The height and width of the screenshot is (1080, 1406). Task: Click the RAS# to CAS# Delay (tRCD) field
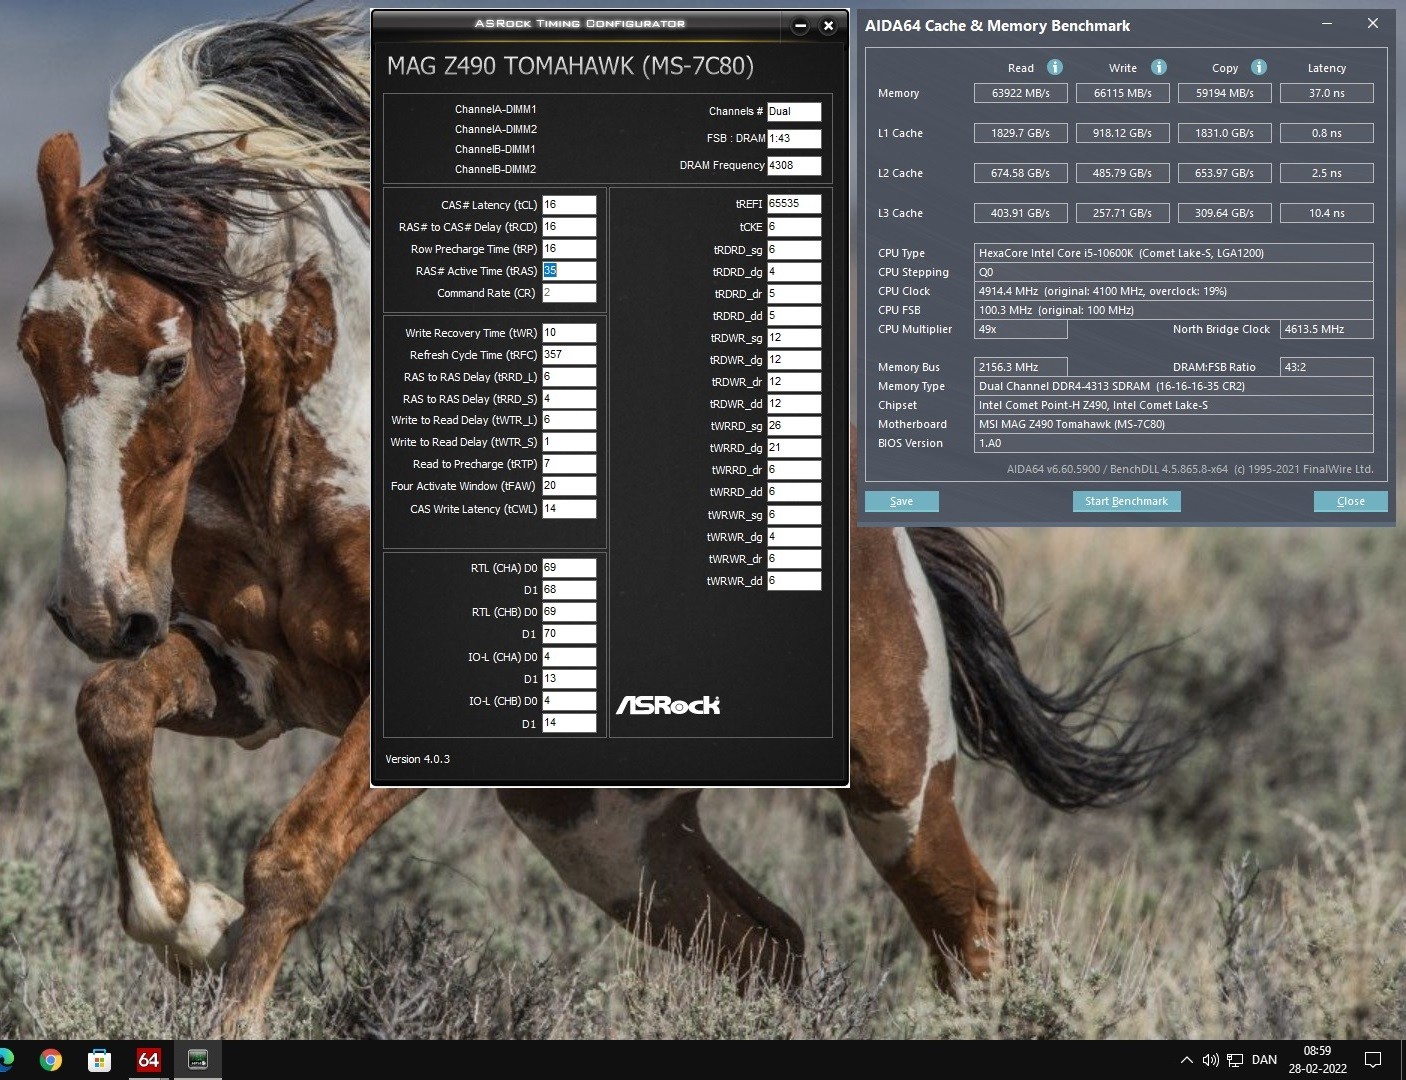pyautogui.click(x=569, y=227)
